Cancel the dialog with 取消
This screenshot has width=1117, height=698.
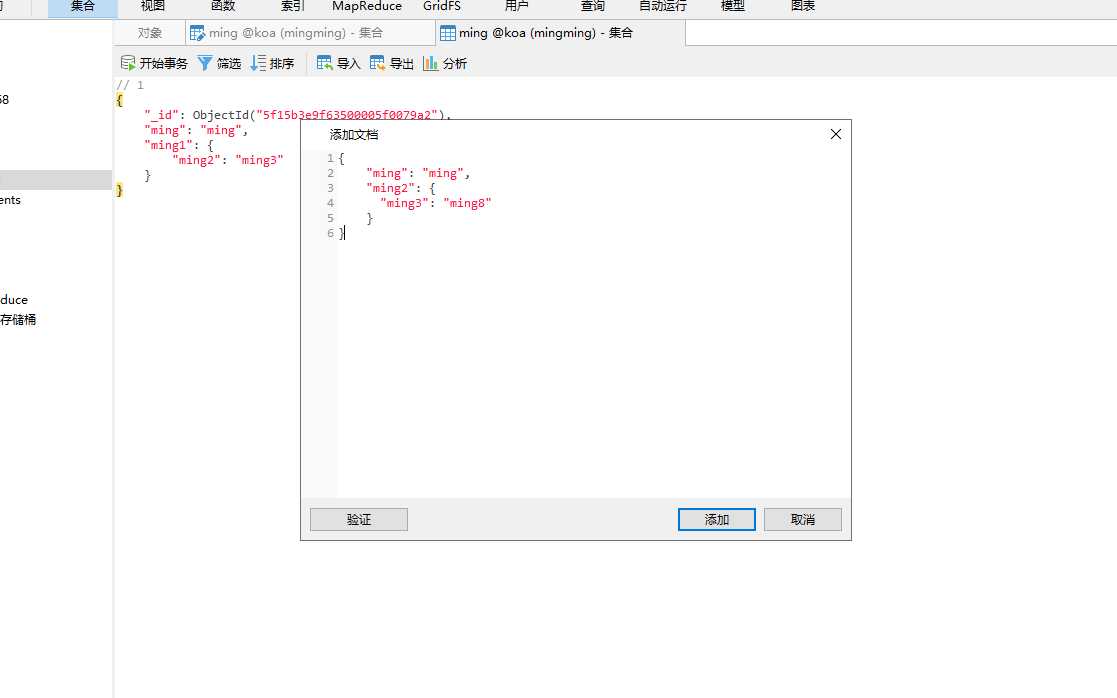point(803,519)
